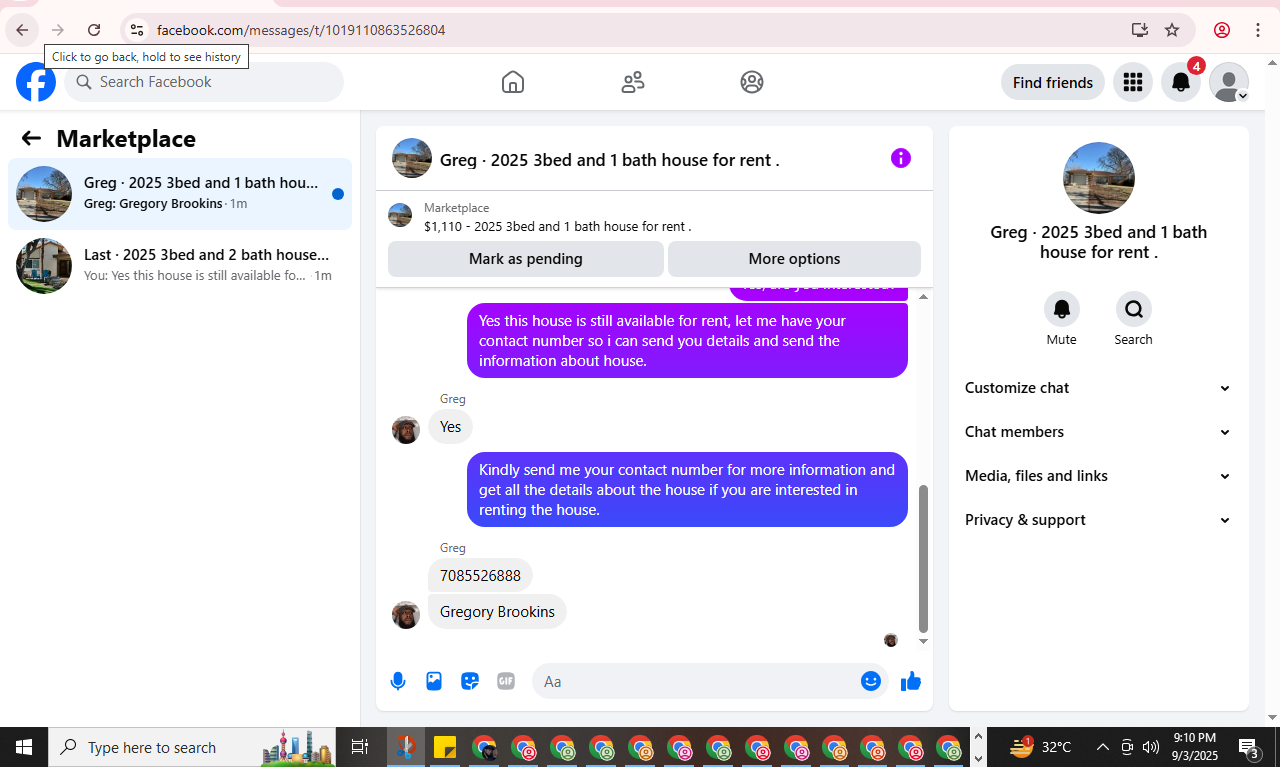Expand the Chat members section
Screen dimensions: 1280x767
1098,432
